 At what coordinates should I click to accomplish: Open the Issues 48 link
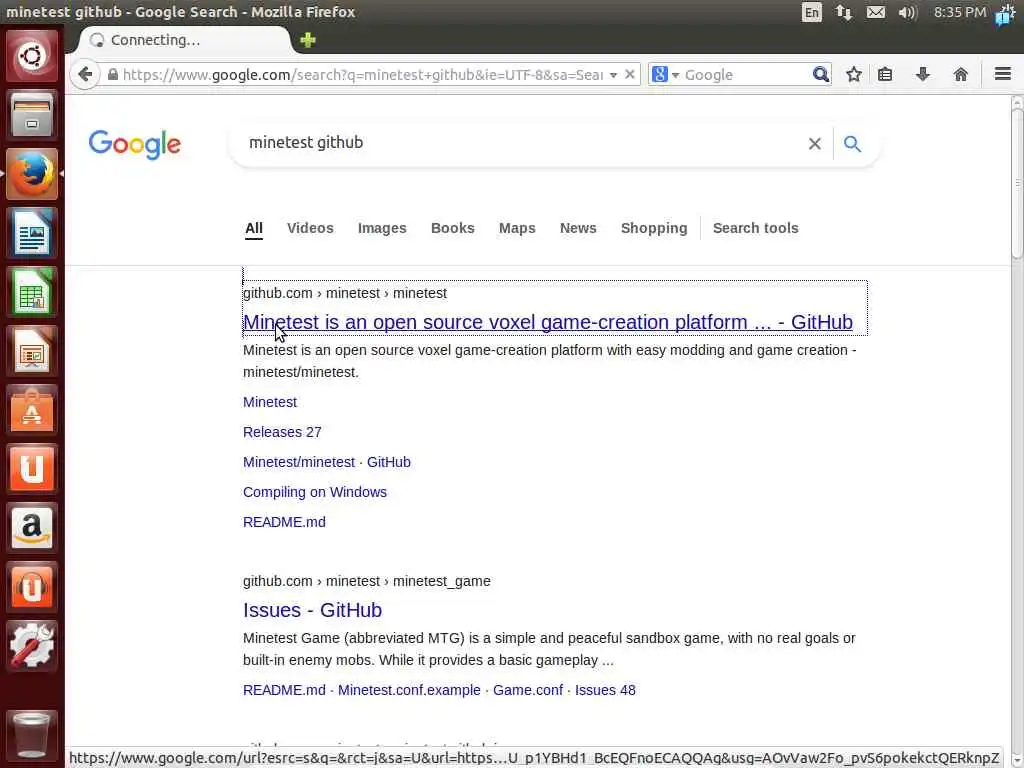pyautogui.click(x=605, y=690)
